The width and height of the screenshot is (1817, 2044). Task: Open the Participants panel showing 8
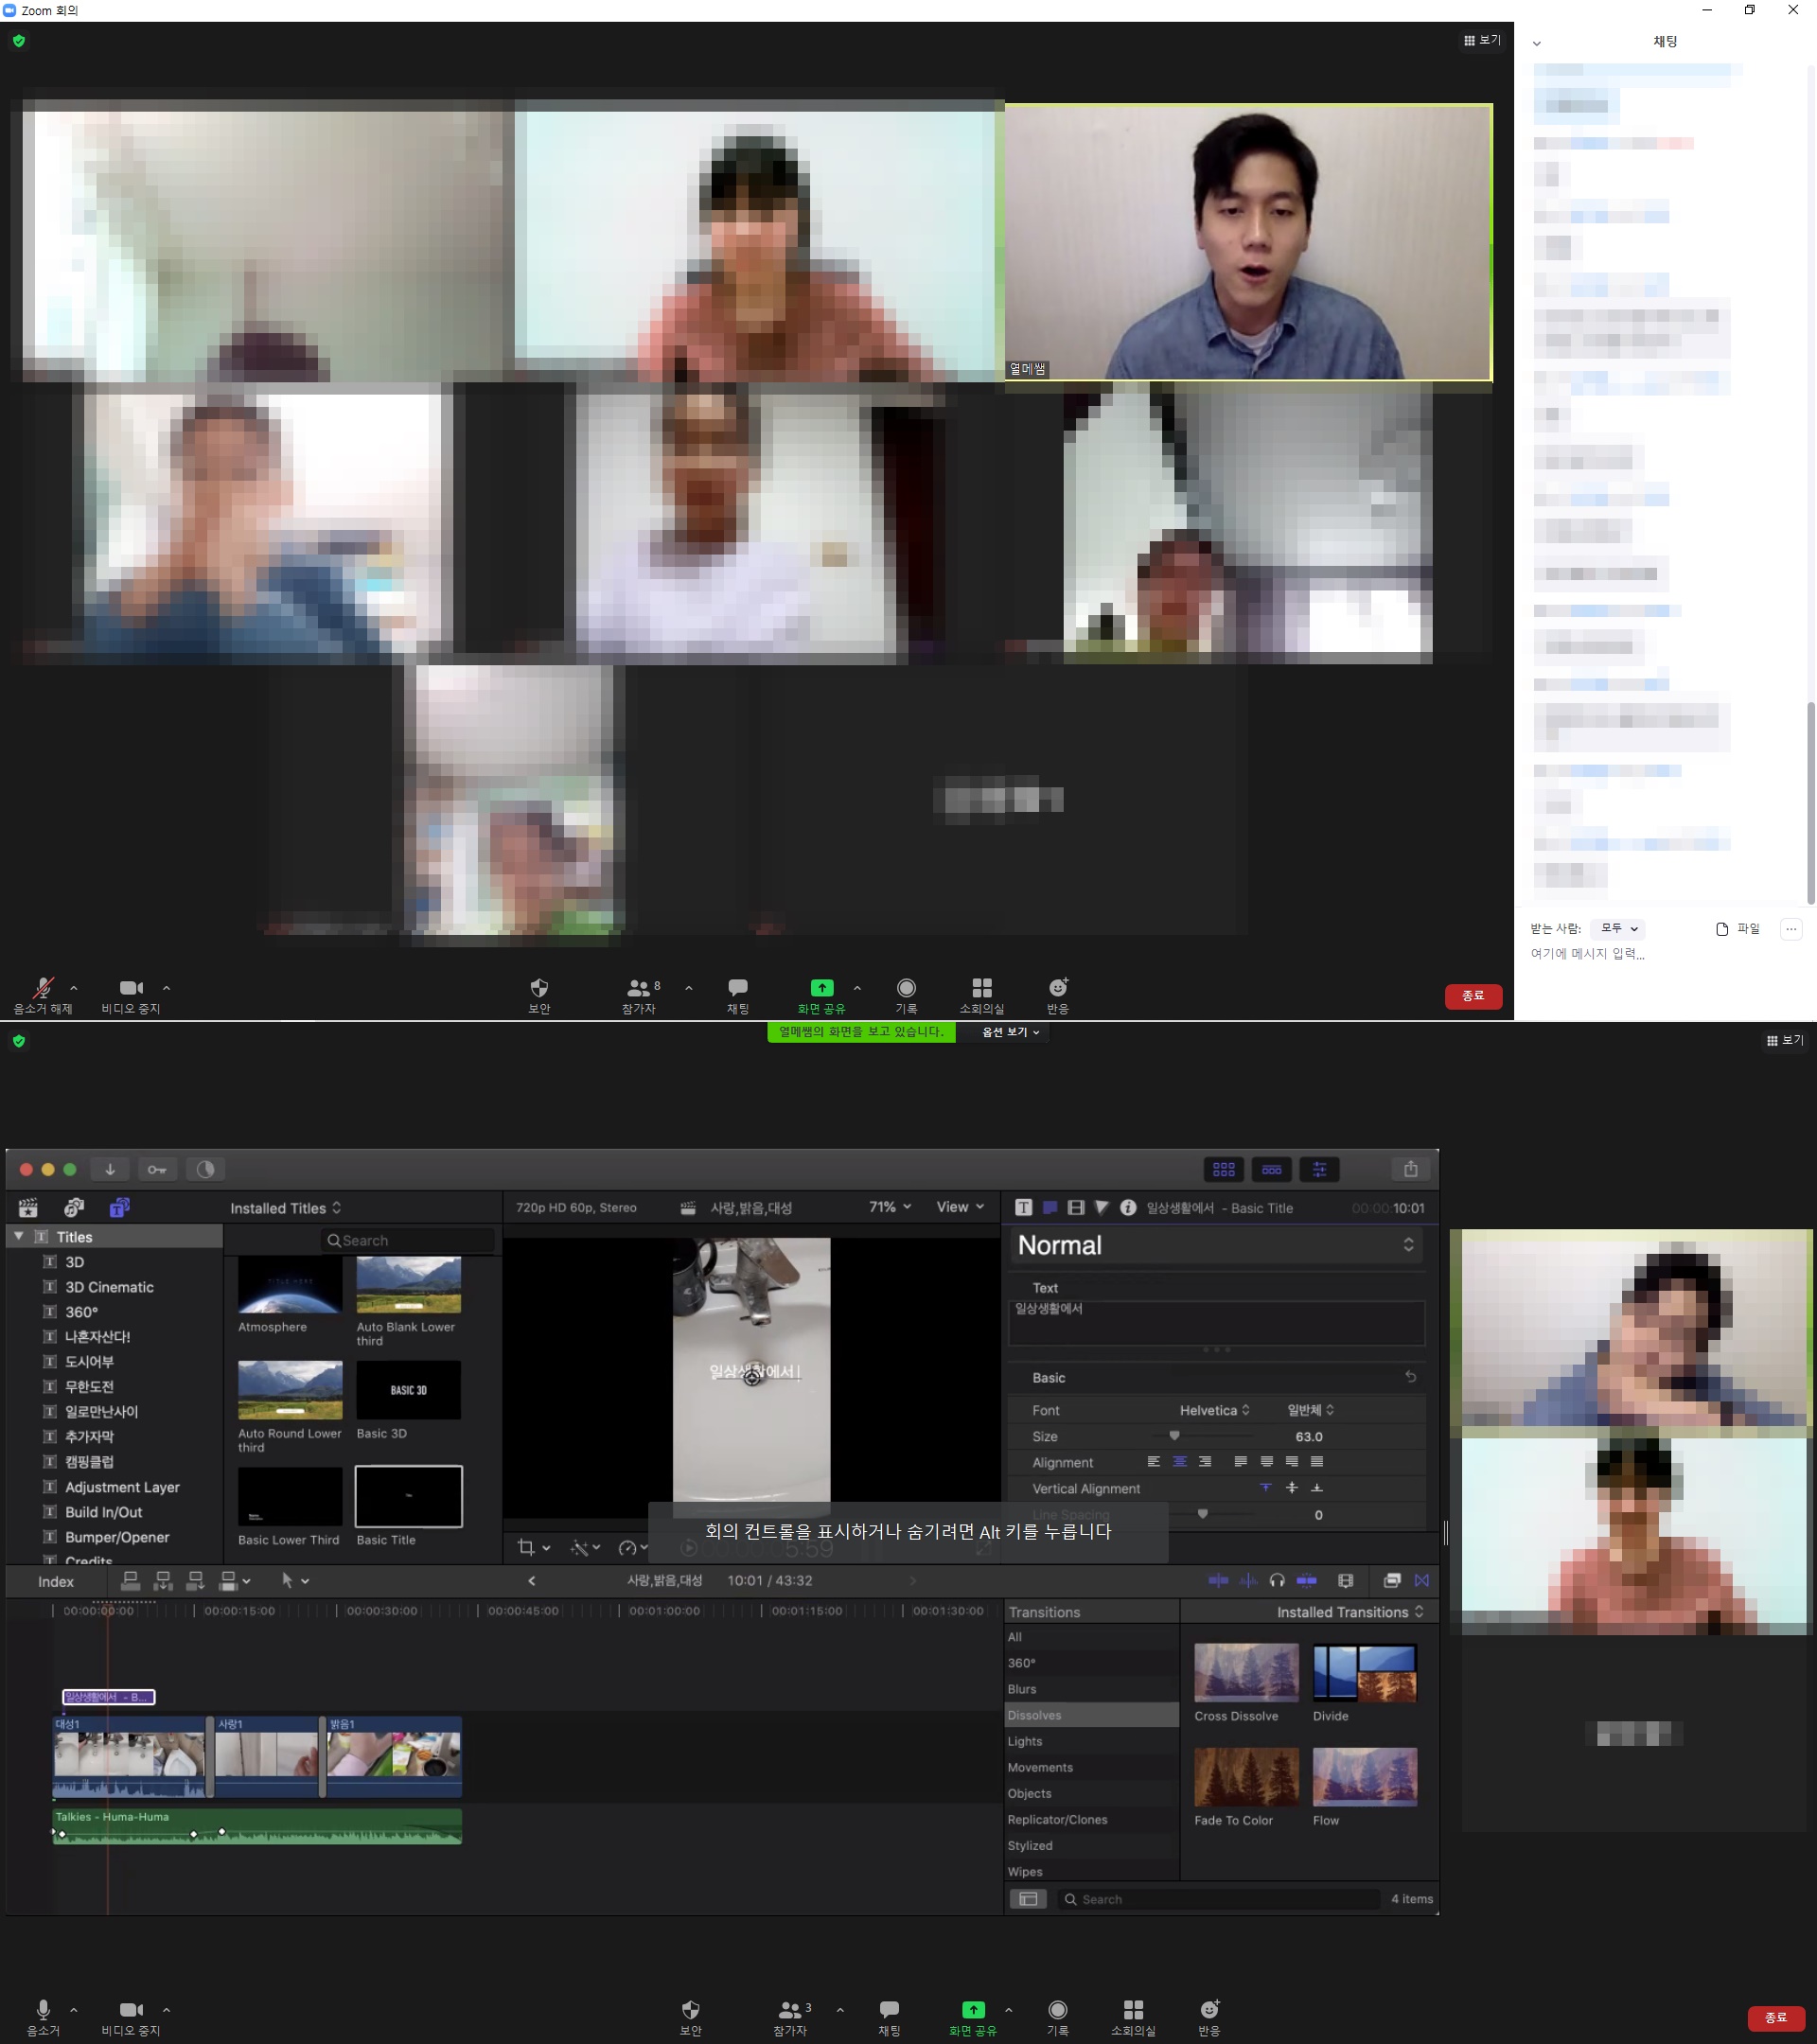point(639,988)
